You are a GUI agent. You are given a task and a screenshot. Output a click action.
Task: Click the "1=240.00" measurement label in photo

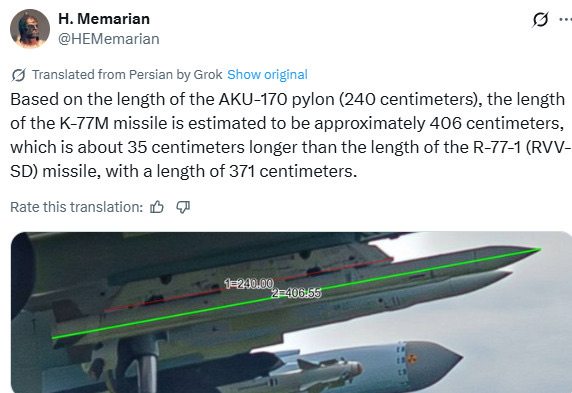click(249, 284)
